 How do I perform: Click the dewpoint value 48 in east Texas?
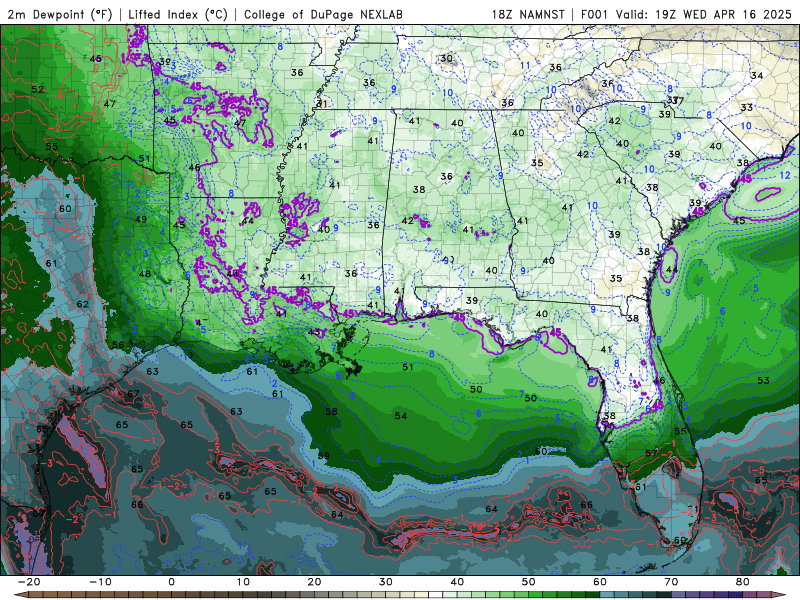[x=145, y=273]
